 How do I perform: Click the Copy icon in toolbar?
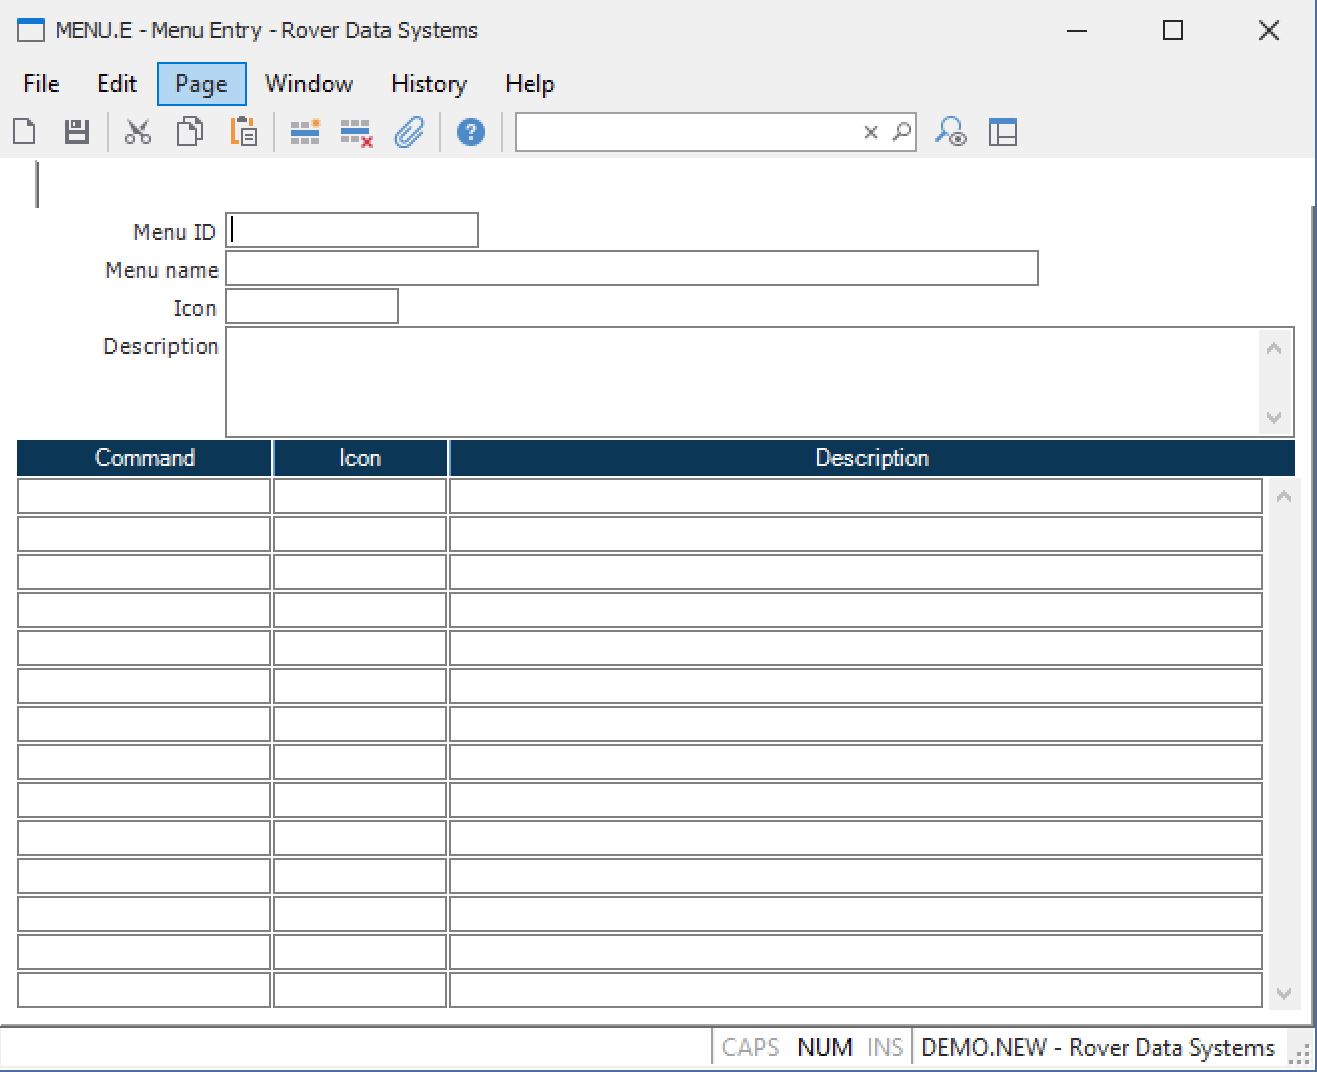[189, 132]
